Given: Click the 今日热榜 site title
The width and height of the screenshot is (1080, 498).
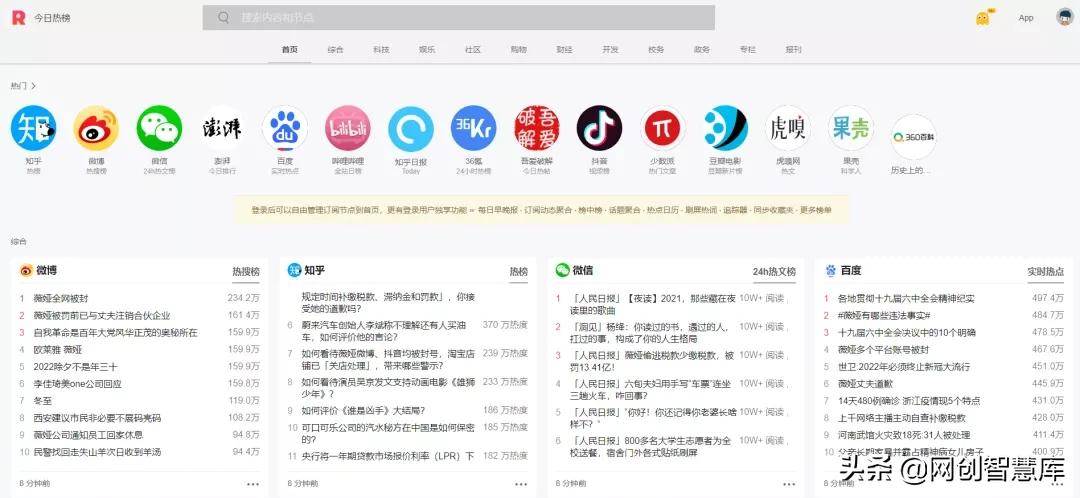Looking at the screenshot, I should point(52,18).
